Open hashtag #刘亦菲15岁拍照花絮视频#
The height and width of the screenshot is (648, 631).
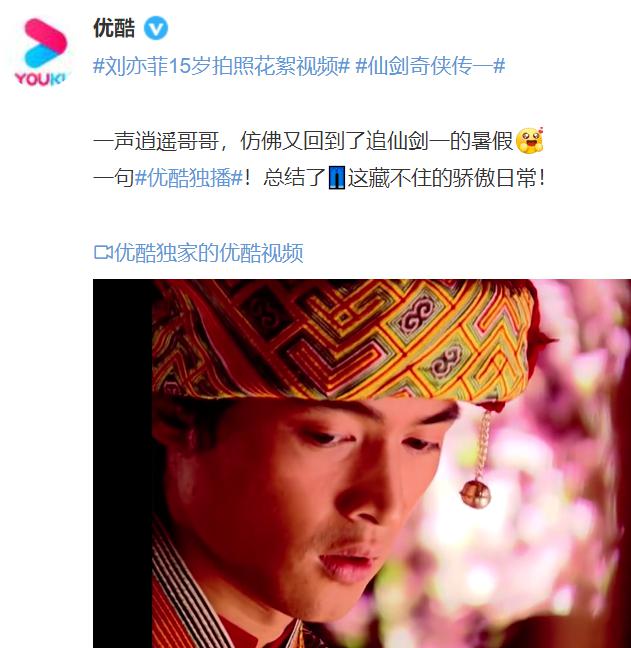(x=221, y=66)
